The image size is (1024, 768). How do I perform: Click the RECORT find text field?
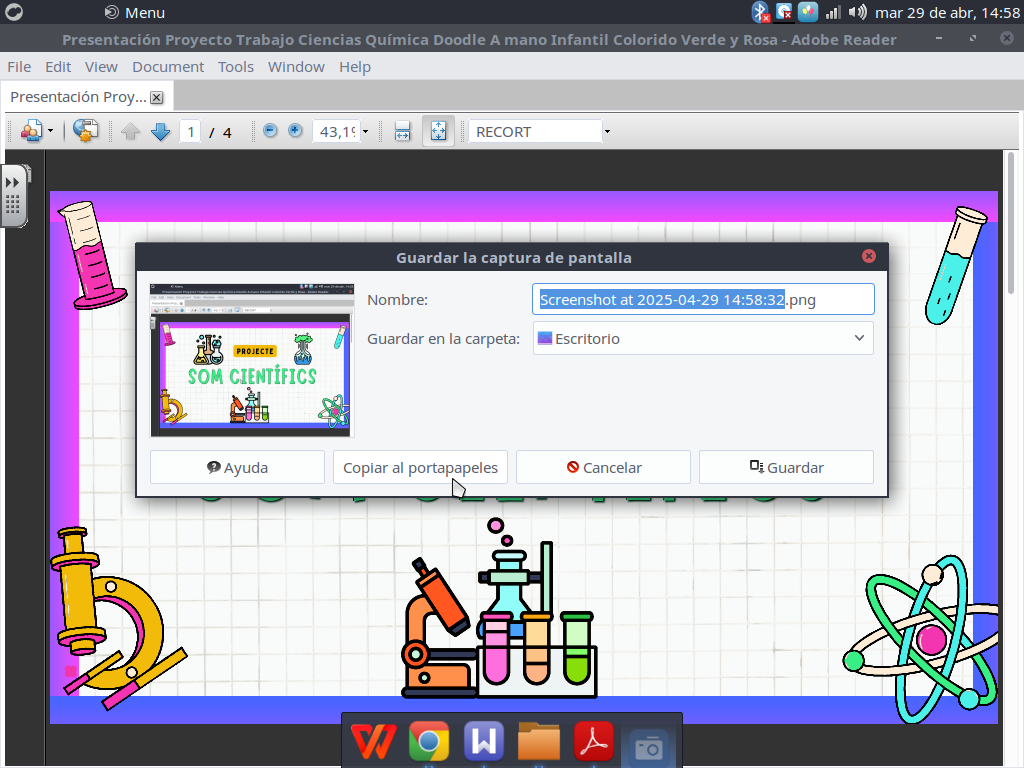click(536, 132)
